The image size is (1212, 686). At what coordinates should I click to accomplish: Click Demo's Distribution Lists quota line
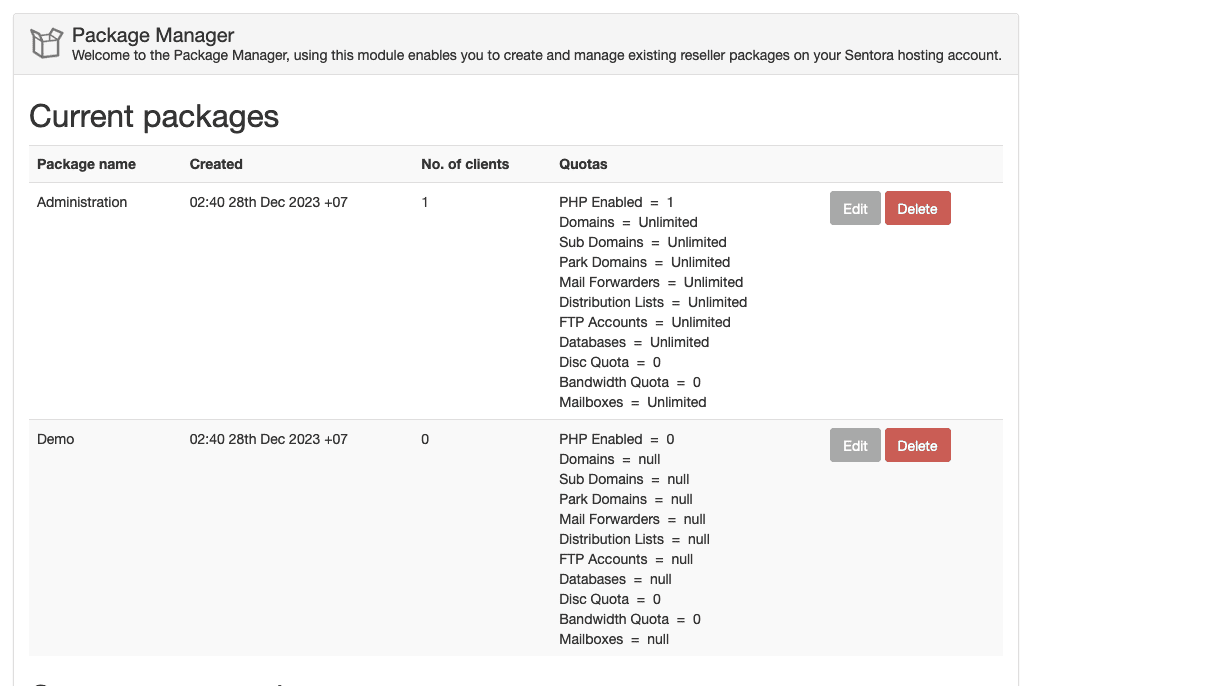coord(634,539)
